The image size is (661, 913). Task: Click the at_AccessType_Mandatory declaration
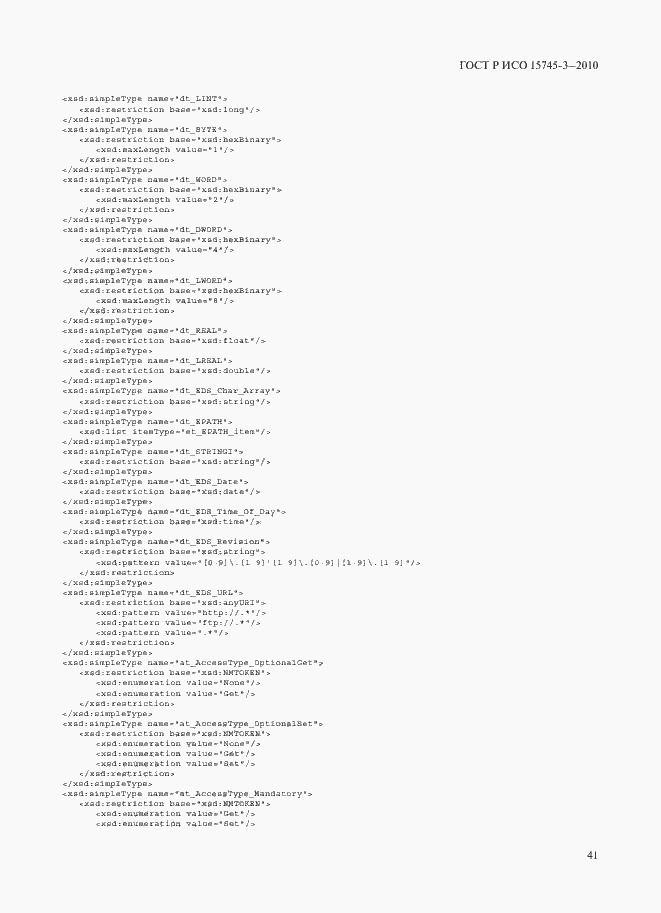pos(188,794)
